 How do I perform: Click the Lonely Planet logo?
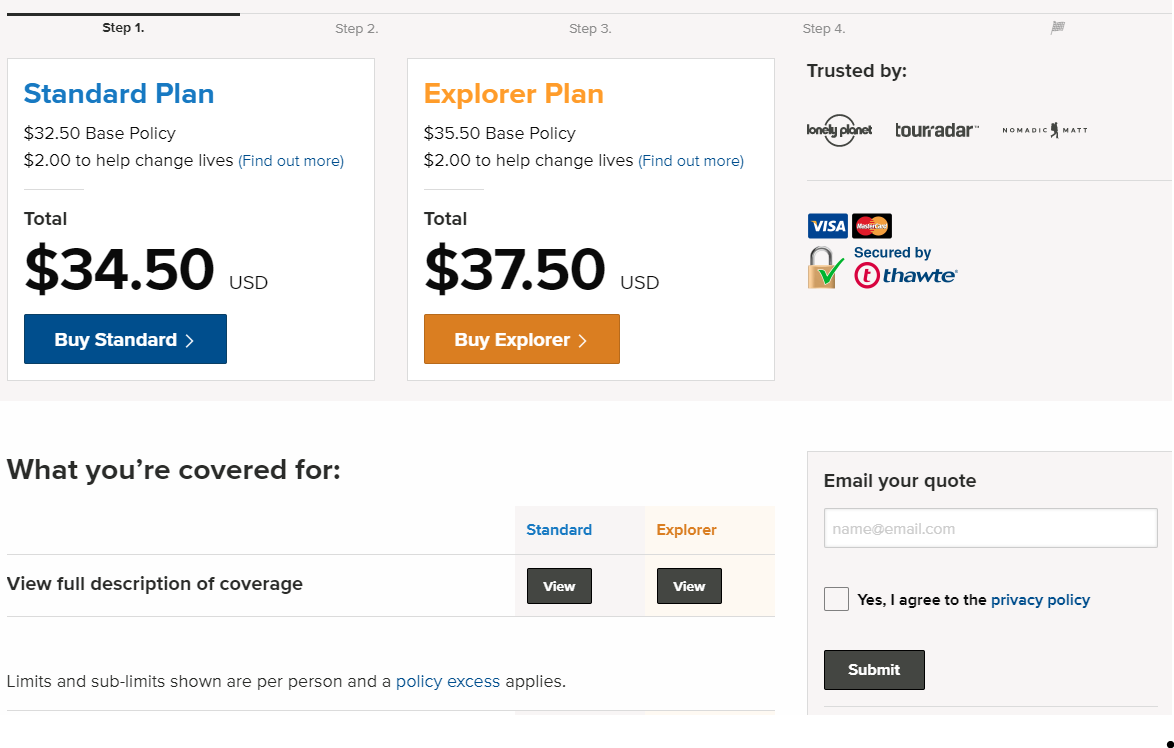coord(839,130)
